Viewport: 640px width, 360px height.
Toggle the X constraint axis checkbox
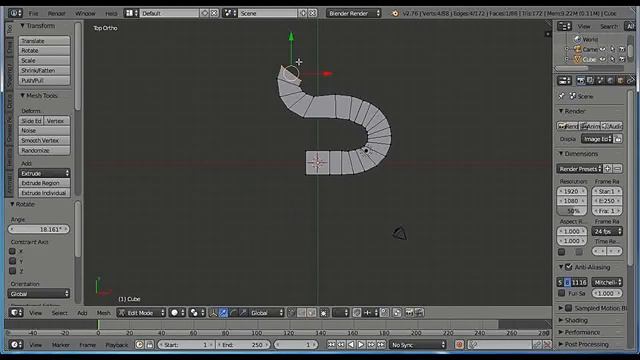[13, 251]
